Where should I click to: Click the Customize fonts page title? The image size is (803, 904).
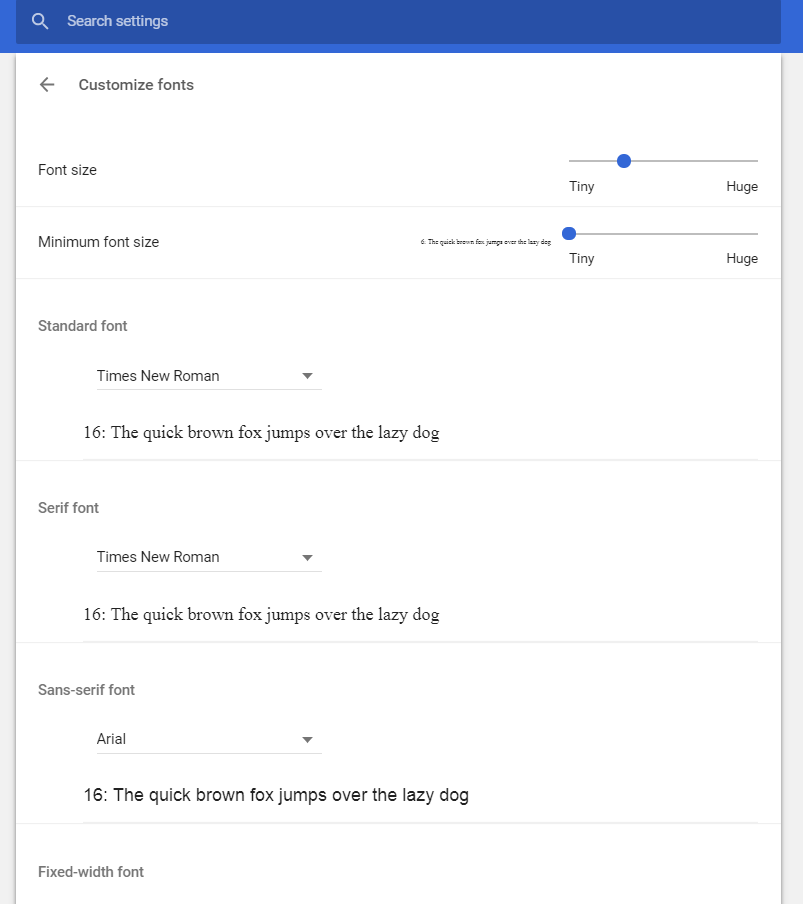click(x=136, y=85)
